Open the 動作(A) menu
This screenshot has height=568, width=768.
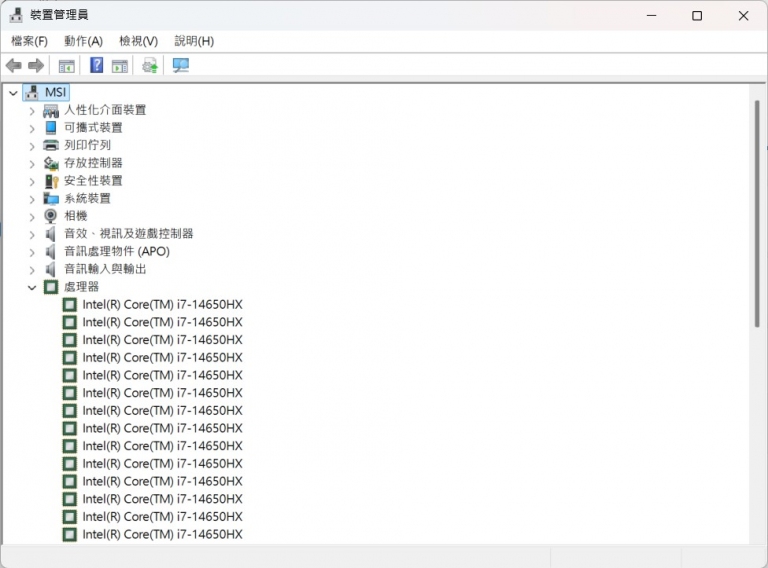pos(83,41)
